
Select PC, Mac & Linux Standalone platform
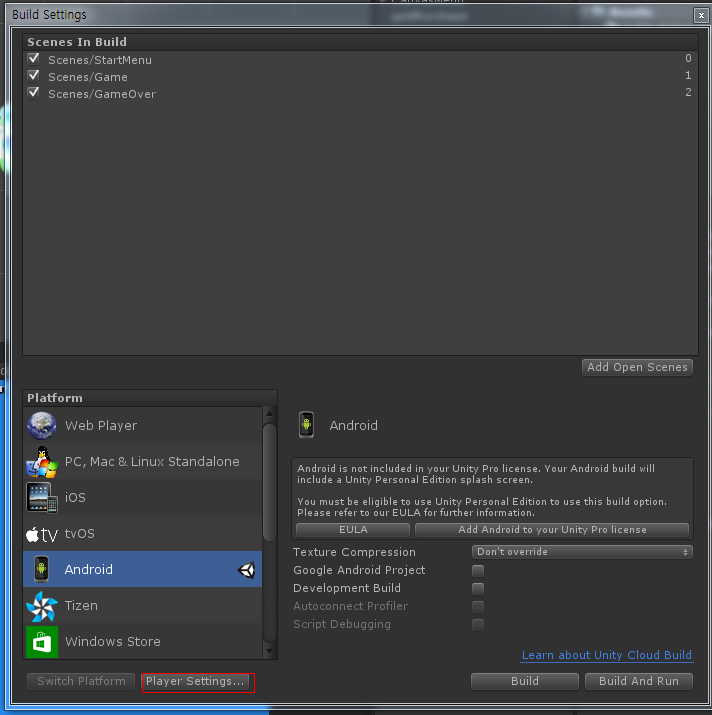[x=143, y=461]
